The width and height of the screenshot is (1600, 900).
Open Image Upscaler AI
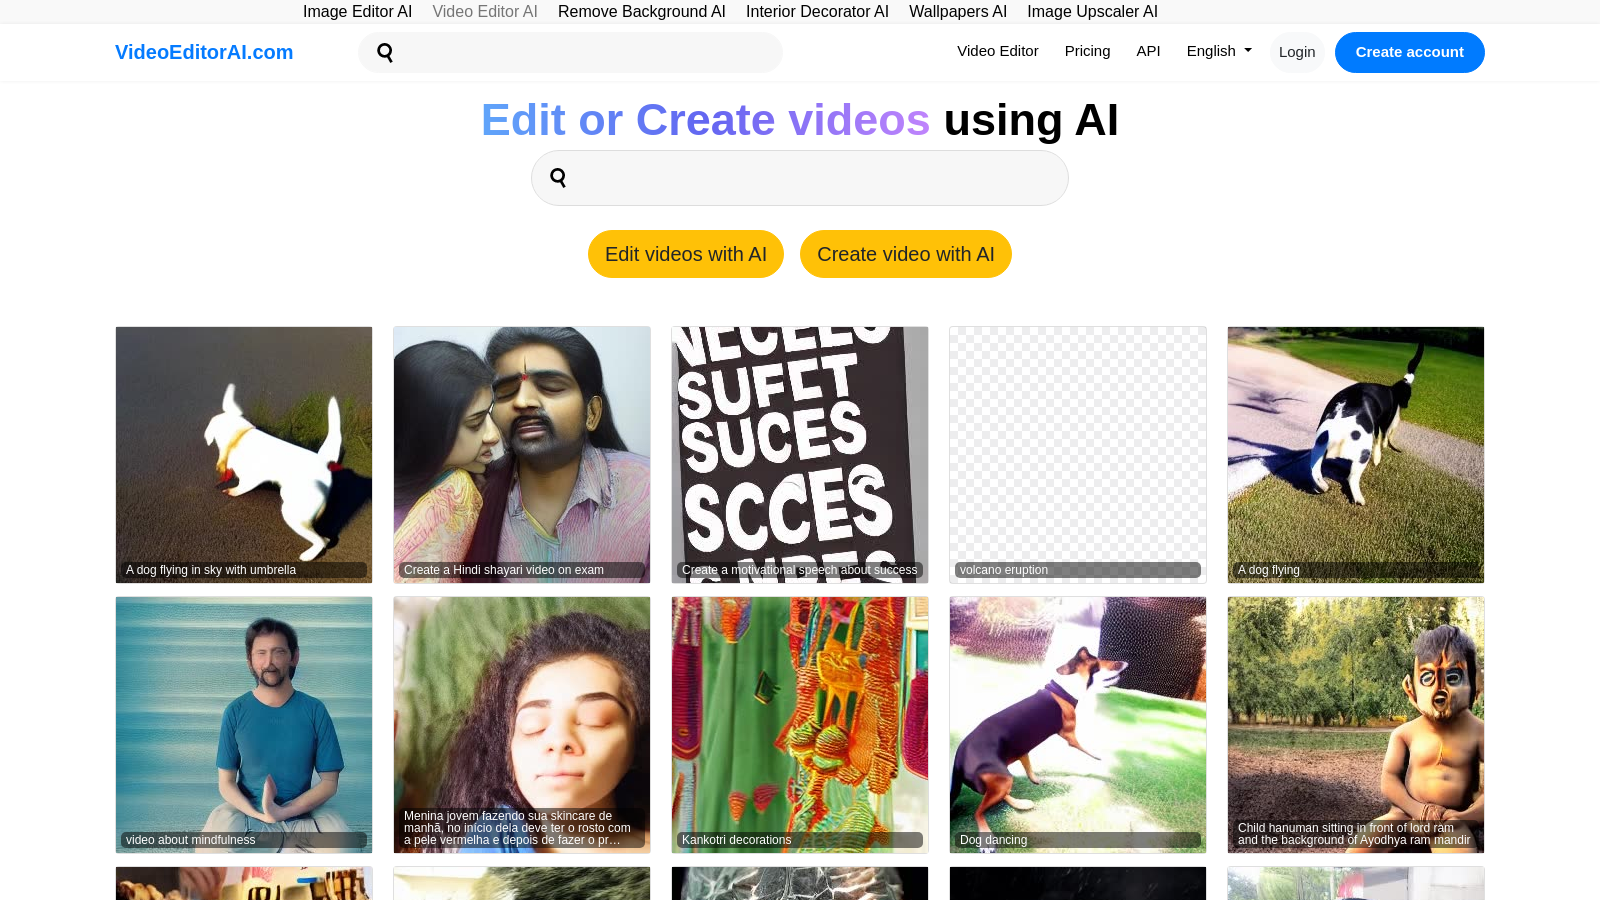pos(1092,11)
